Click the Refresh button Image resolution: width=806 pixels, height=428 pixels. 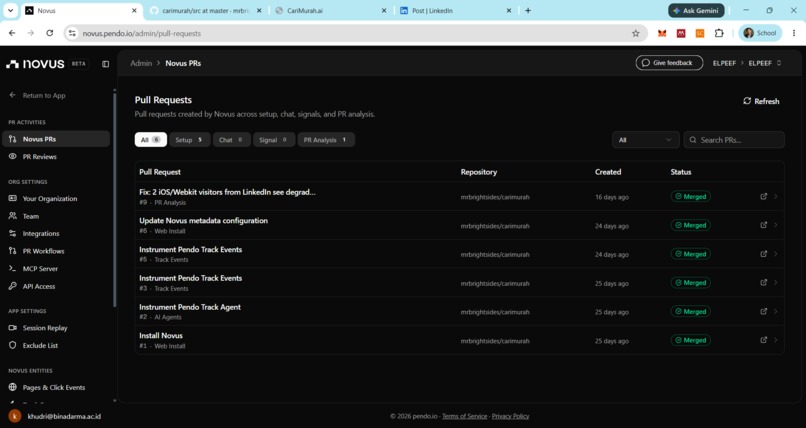coord(761,101)
